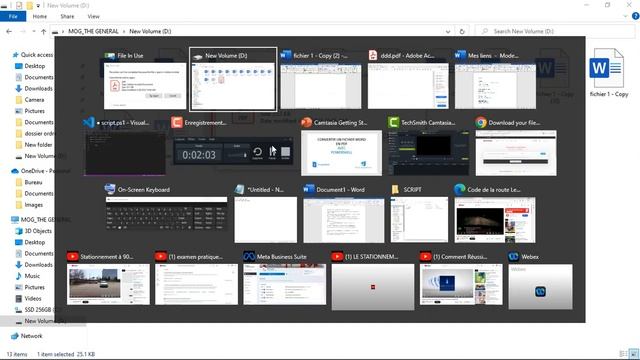Viewport: 640px width, 360px height.
Task: Select the fichier 1 - Copy Word file
Action: pyautogui.click(x=608, y=73)
